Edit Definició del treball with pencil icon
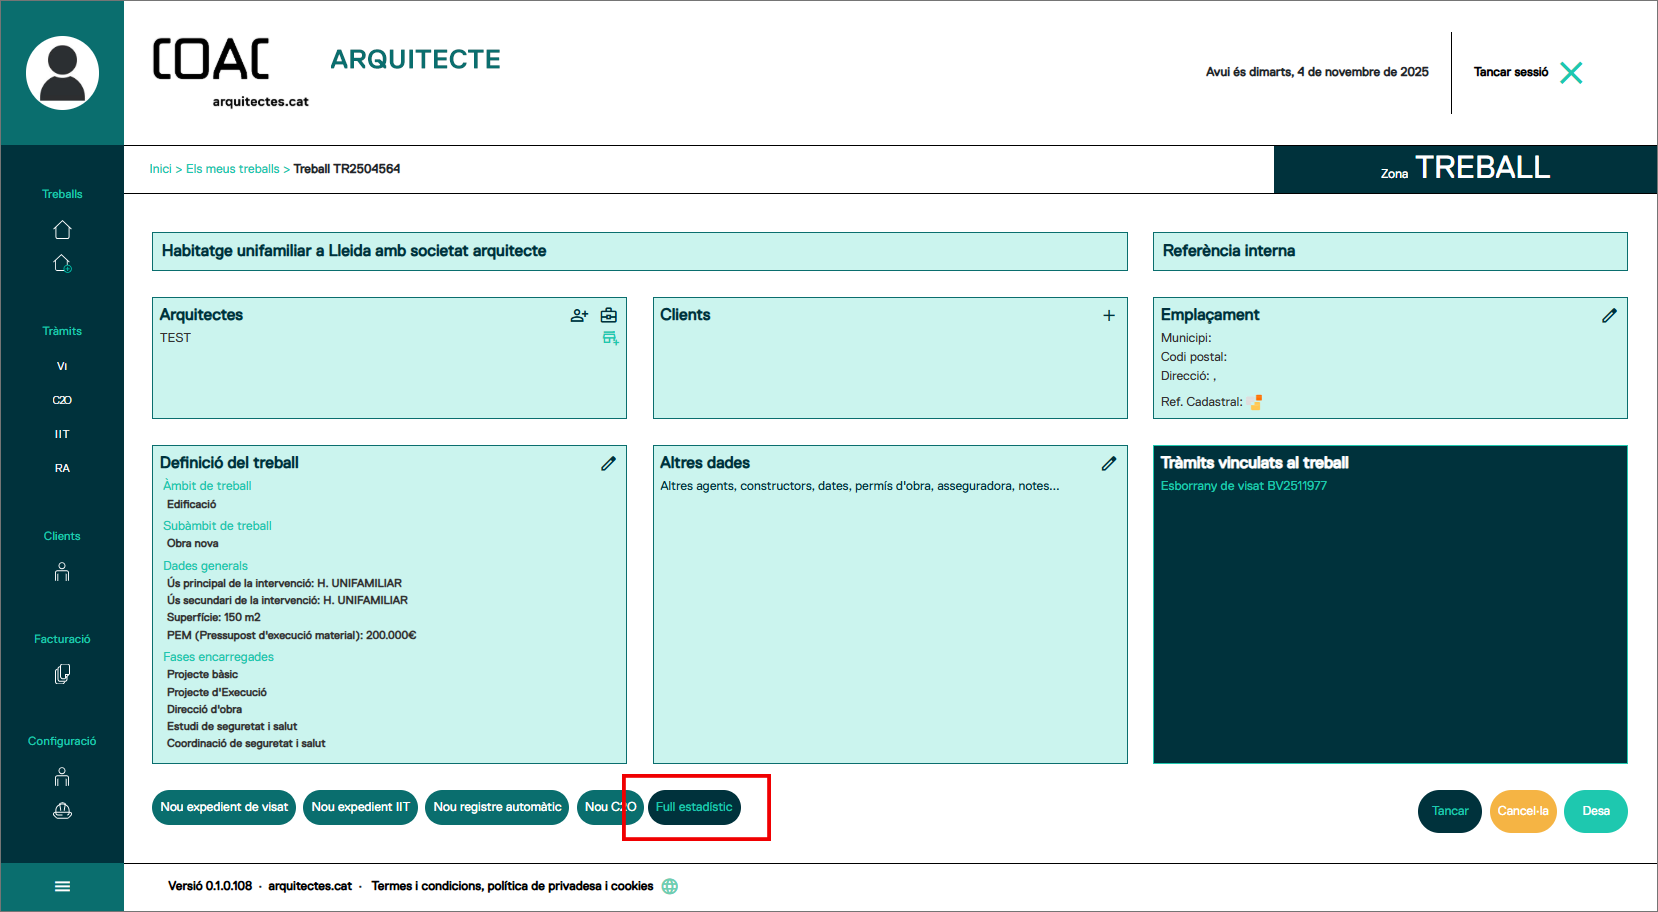The image size is (1658, 912). [x=608, y=464]
